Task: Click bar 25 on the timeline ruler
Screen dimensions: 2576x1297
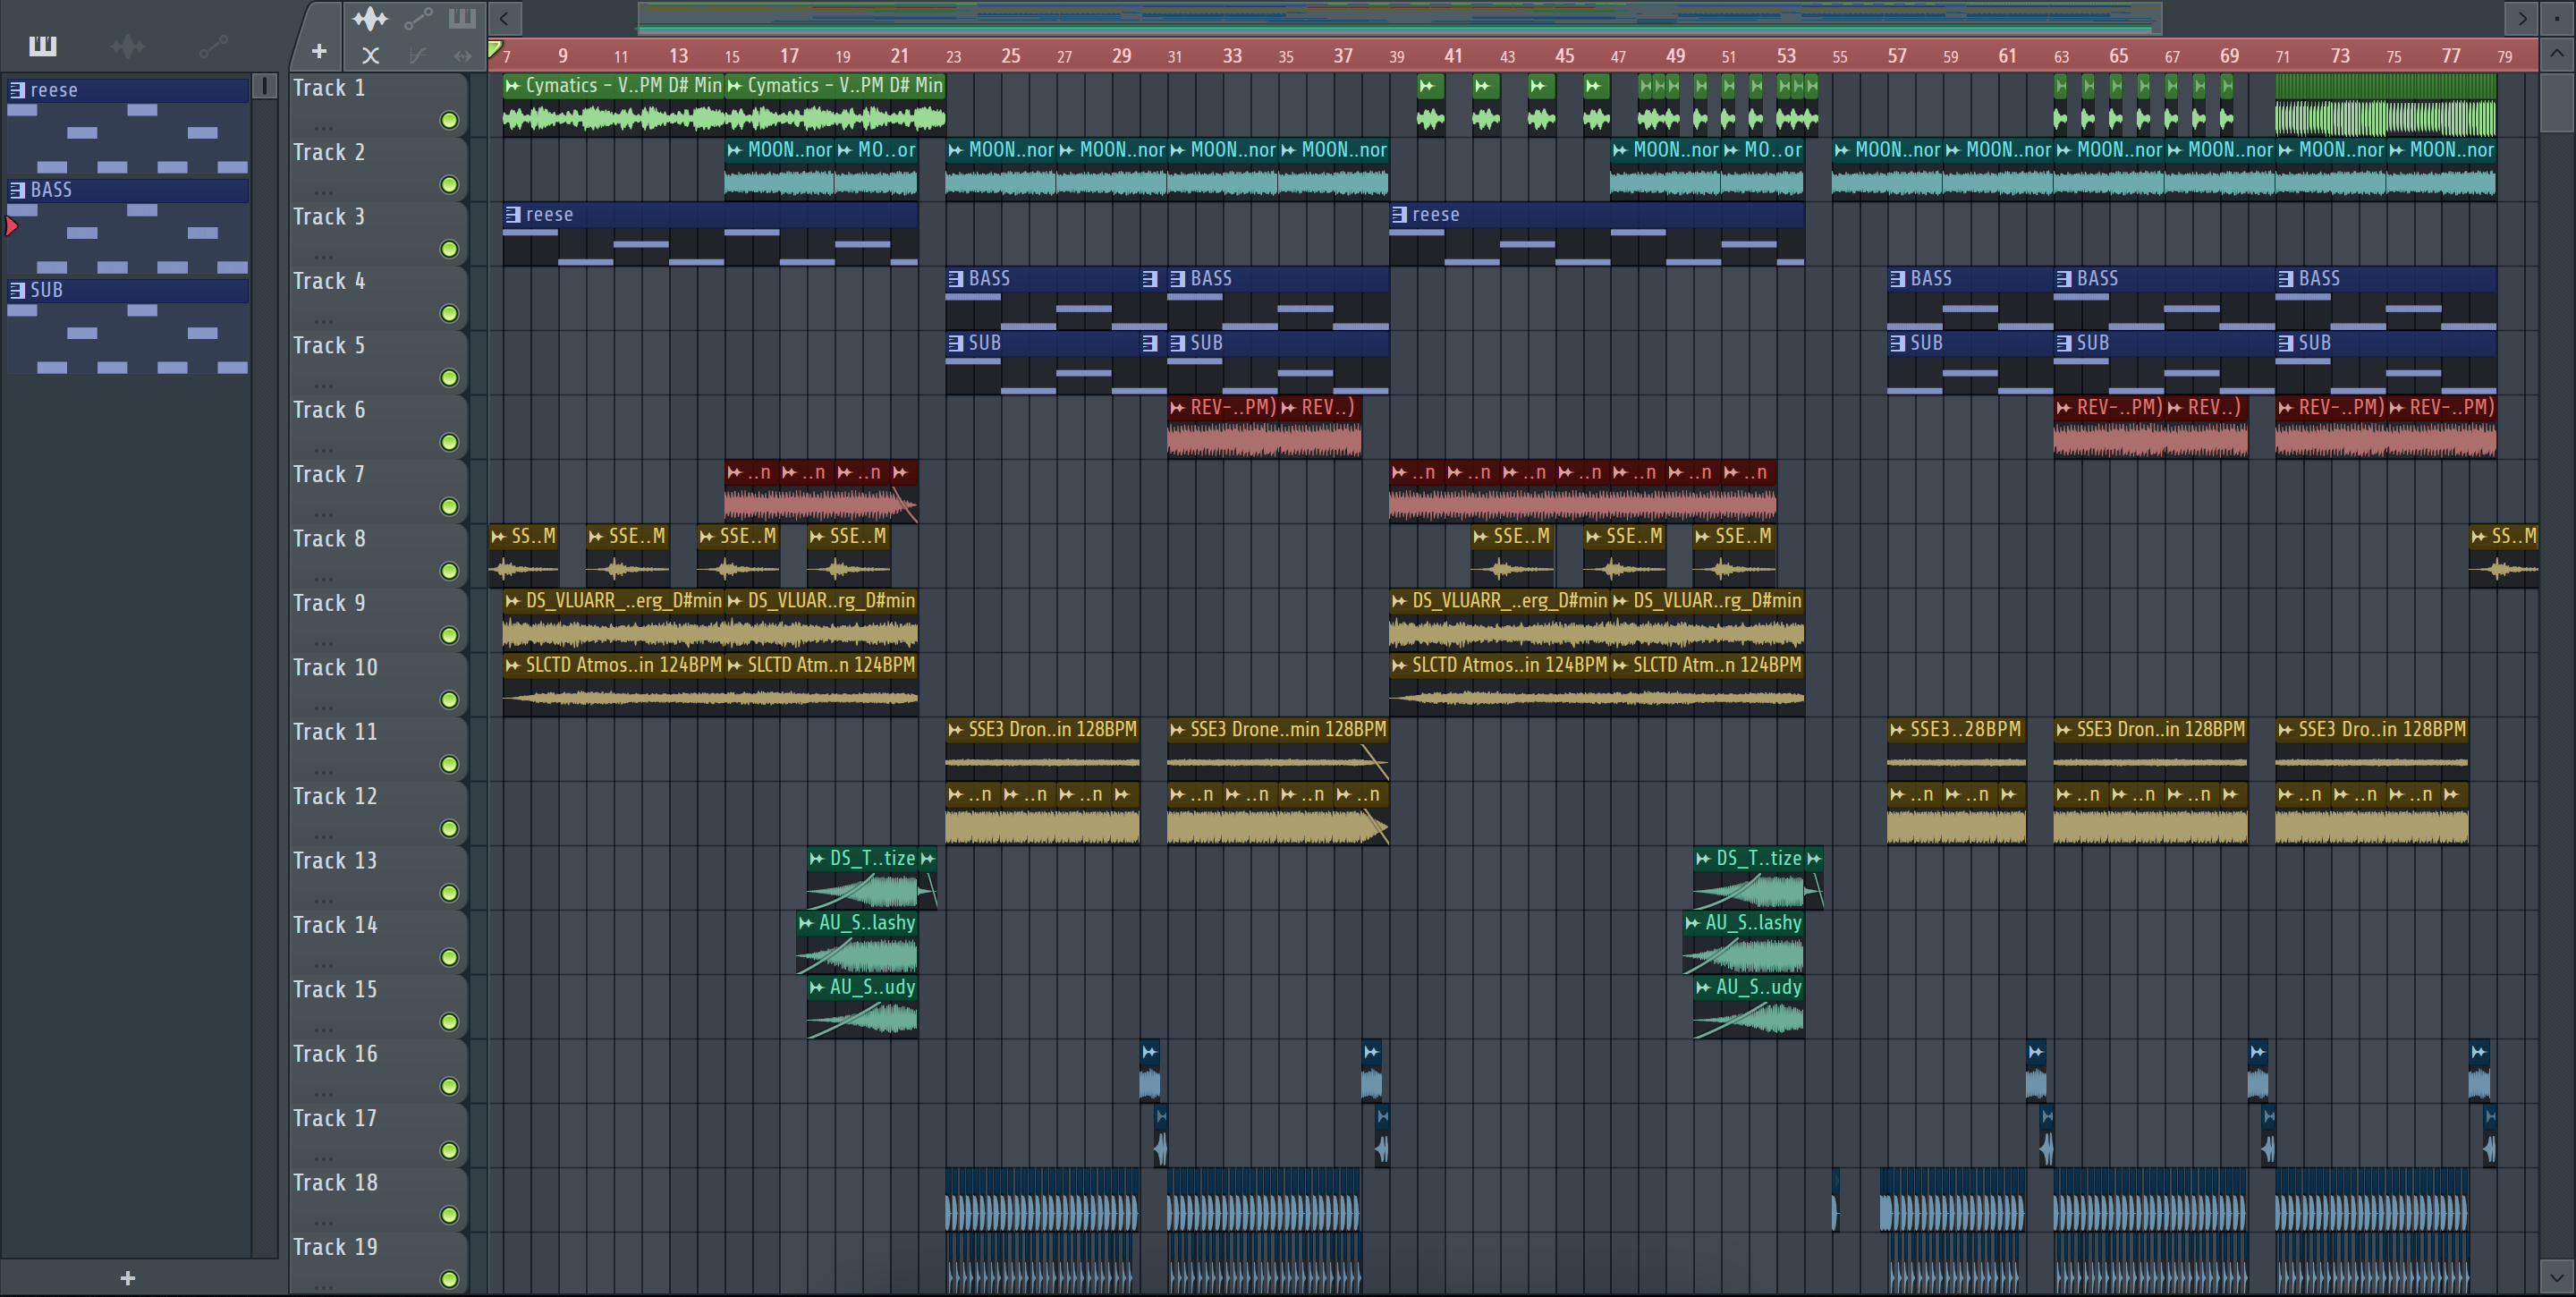Action: point(1010,56)
